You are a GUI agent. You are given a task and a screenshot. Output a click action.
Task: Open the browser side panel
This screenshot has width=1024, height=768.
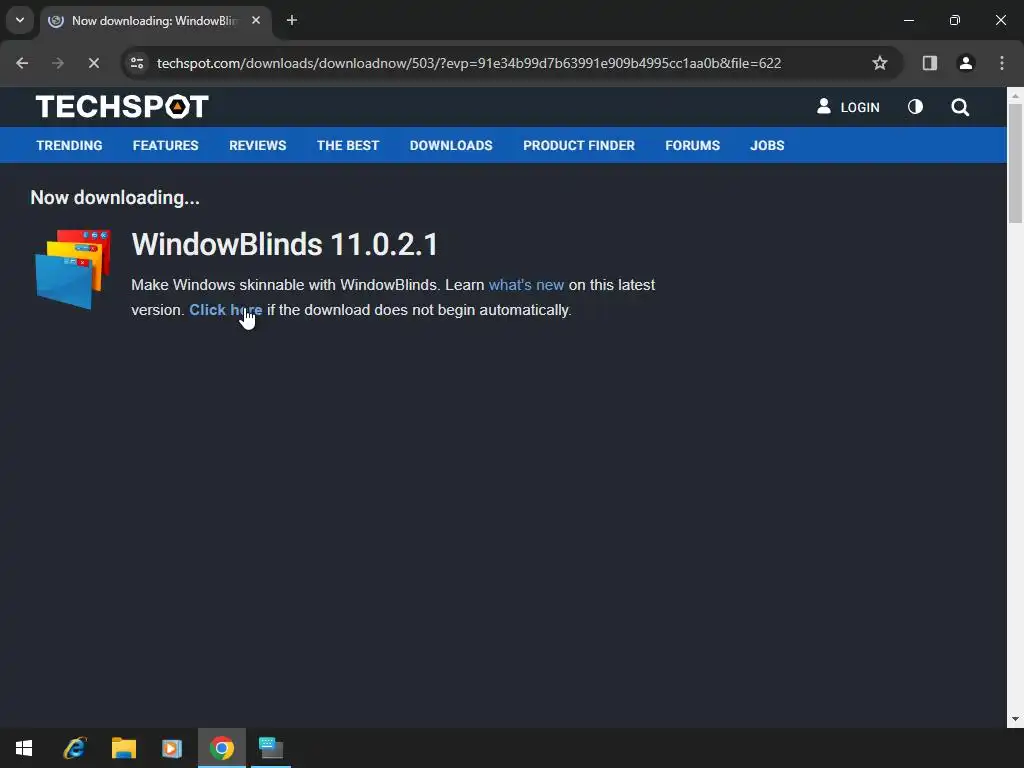pos(929,63)
